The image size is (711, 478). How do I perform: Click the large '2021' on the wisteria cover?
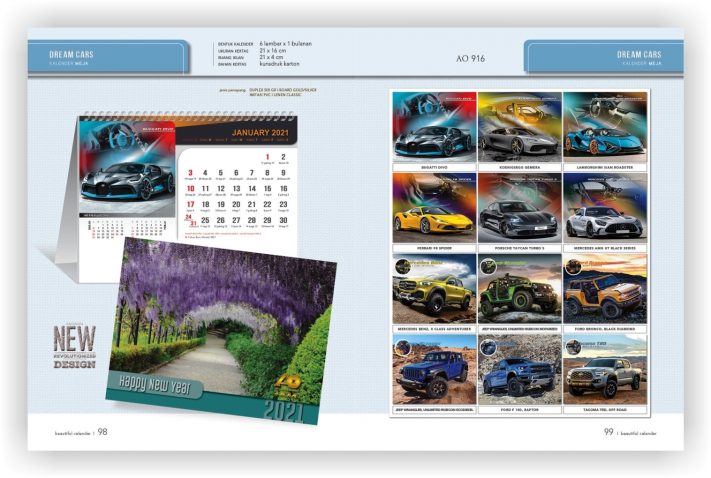[284, 411]
